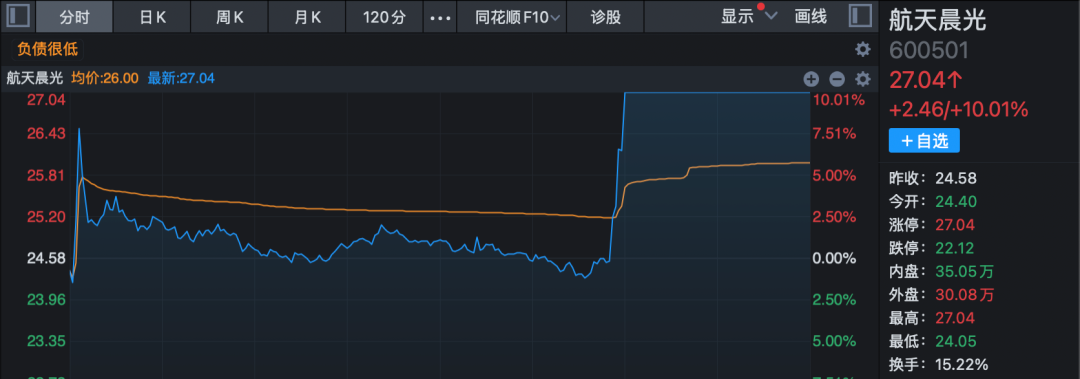Switch to the 周K tab

pyautogui.click(x=229, y=17)
